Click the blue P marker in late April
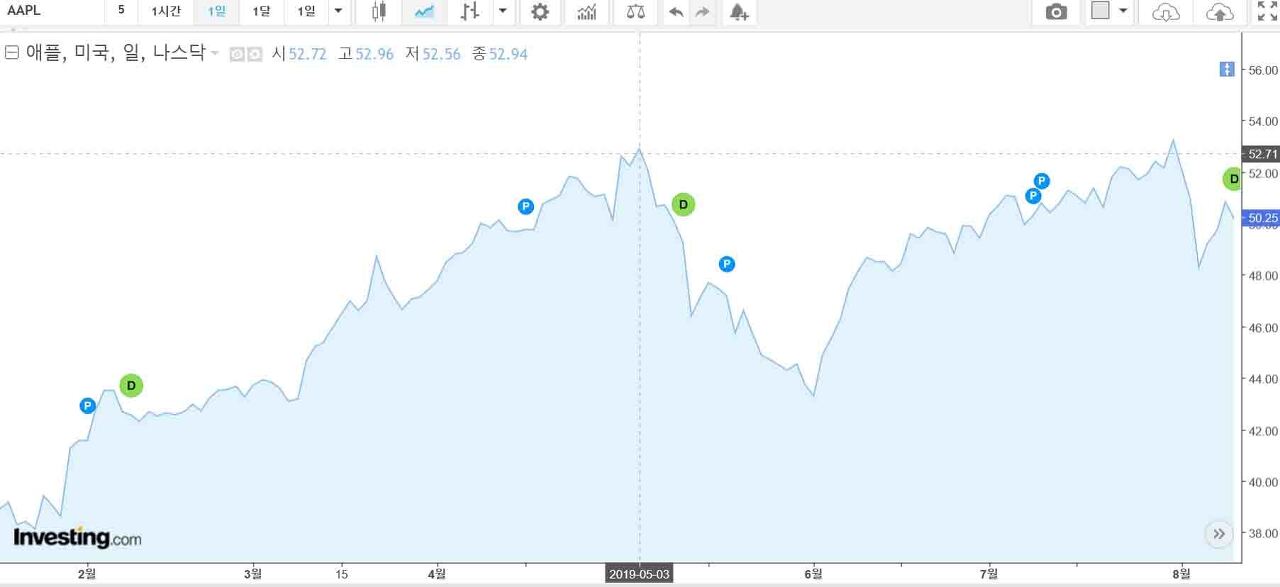The width and height of the screenshot is (1280, 587). click(526, 207)
